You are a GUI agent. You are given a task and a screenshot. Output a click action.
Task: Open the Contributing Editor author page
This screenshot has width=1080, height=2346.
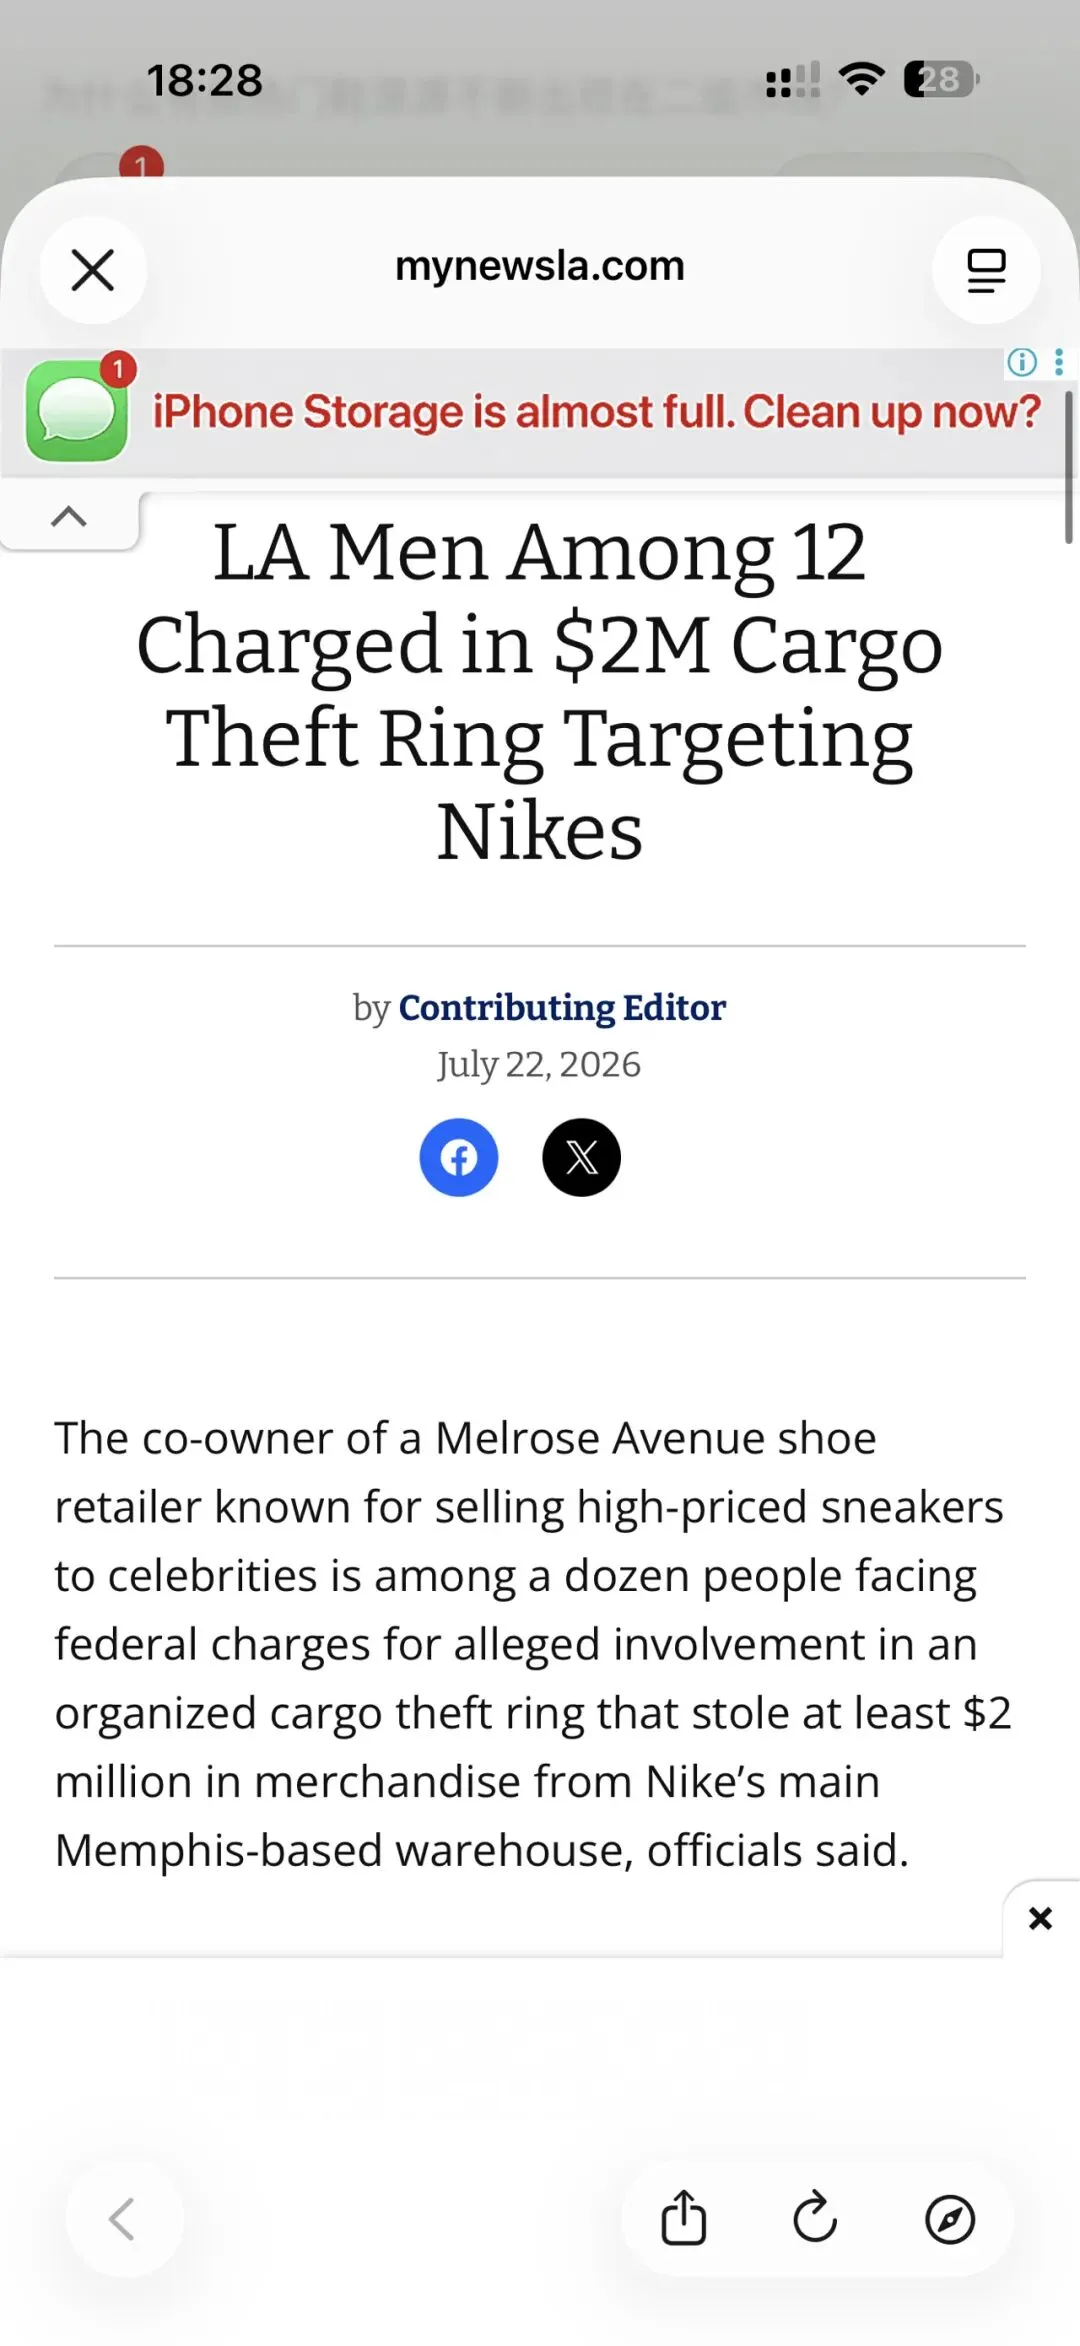562,1007
